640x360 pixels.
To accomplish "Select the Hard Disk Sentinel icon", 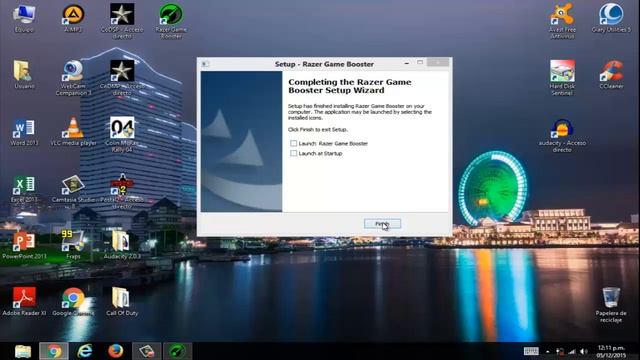I will pos(562,78).
